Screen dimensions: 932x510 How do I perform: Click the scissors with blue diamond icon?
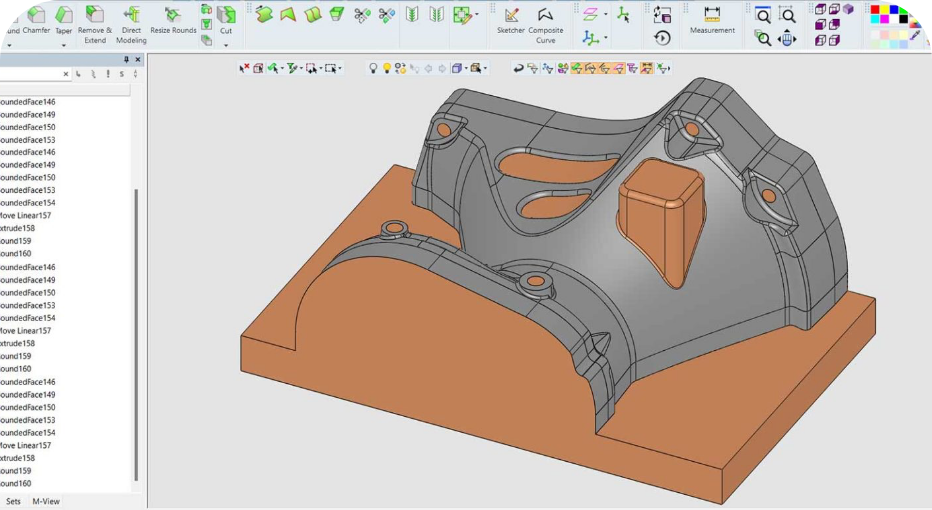pyautogui.click(x=386, y=14)
